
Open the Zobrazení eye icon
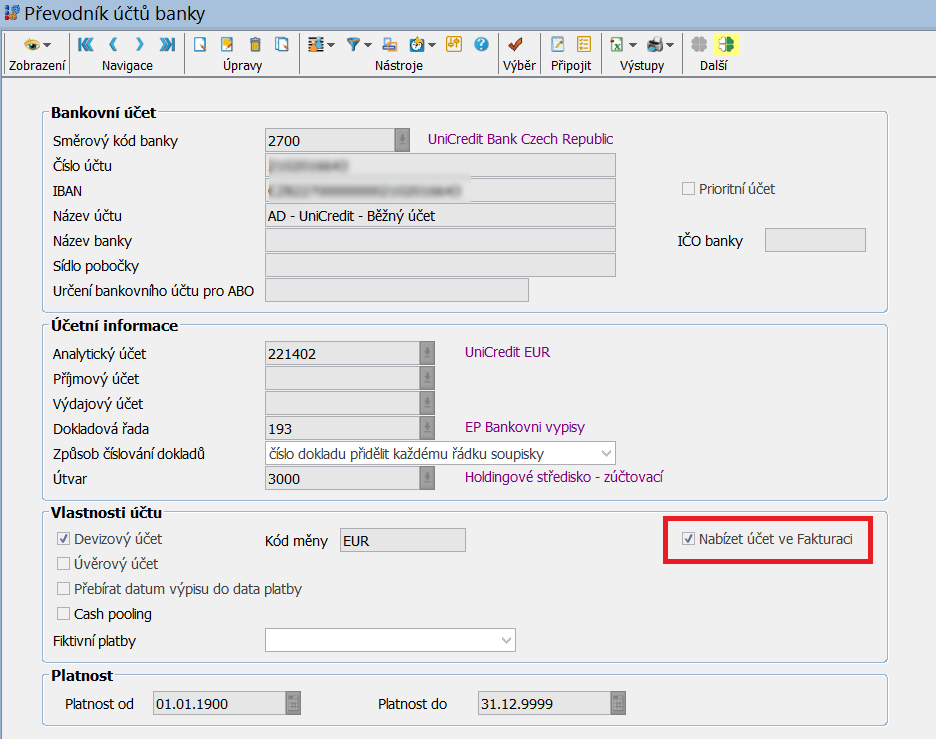(33, 44)
